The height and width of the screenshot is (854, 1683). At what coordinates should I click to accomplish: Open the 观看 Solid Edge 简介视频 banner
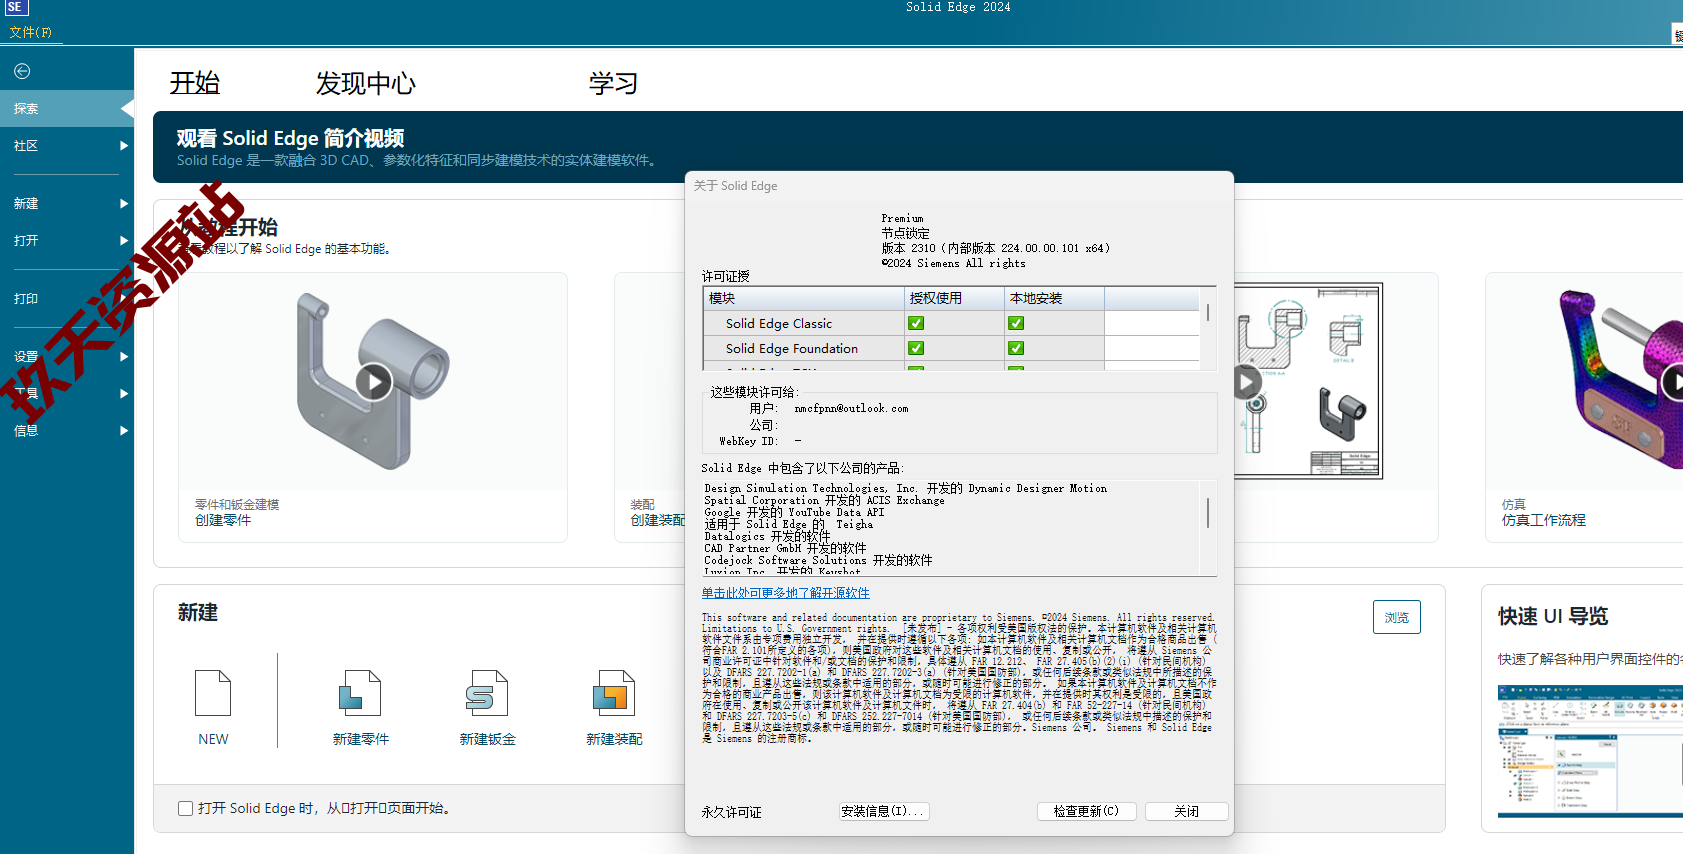pyautogui.click(x=918, y=147)
